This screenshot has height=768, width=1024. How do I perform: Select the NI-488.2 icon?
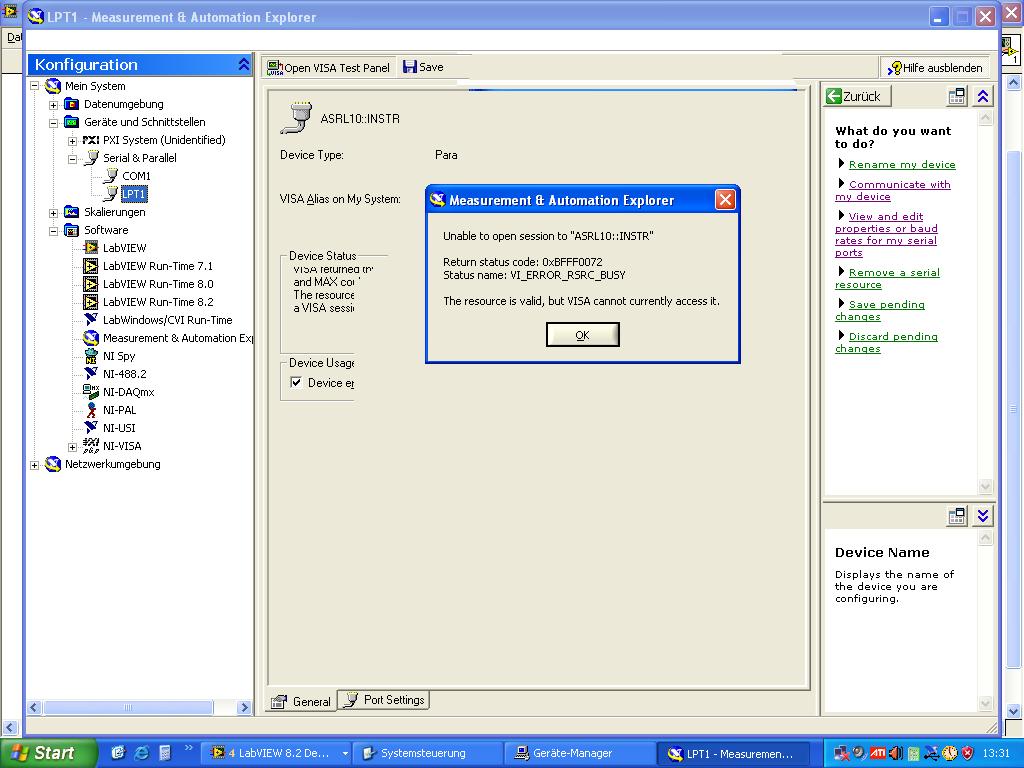point(91,374)
